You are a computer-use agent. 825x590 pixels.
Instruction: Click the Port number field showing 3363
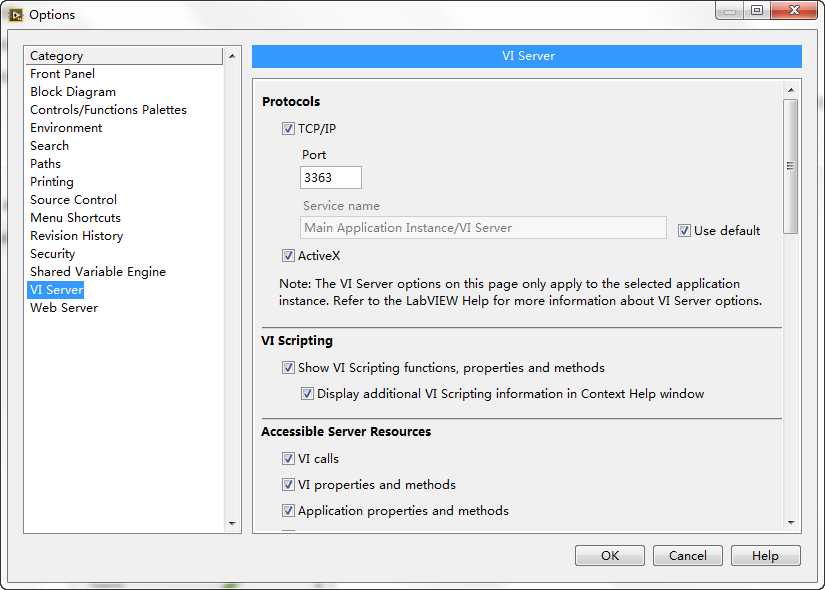tap(331, 177)
